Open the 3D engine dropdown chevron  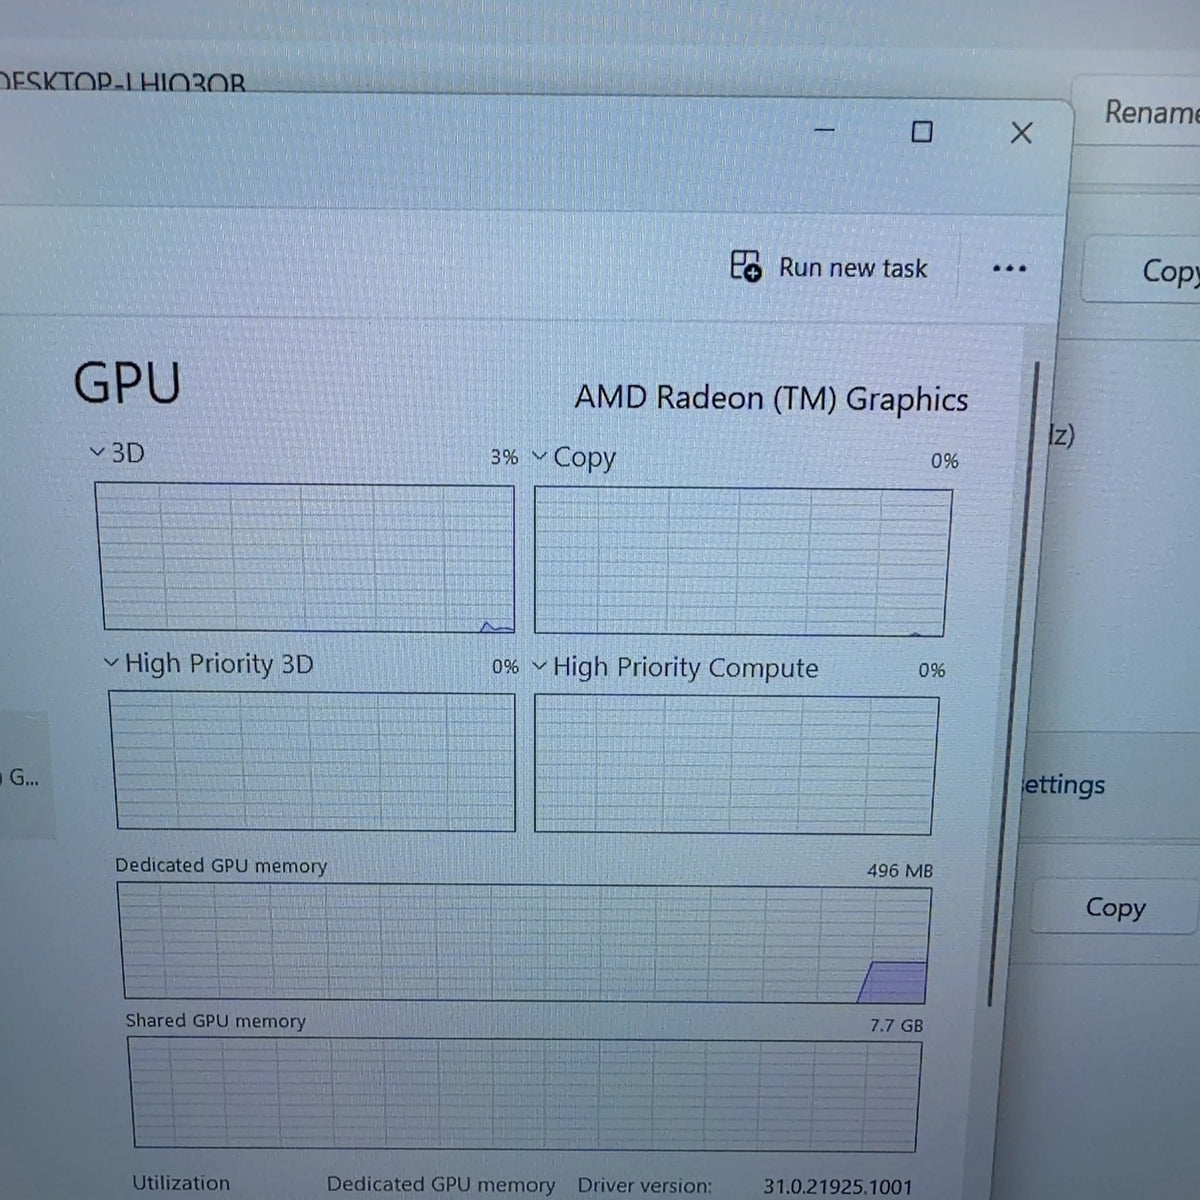[97, 452]
